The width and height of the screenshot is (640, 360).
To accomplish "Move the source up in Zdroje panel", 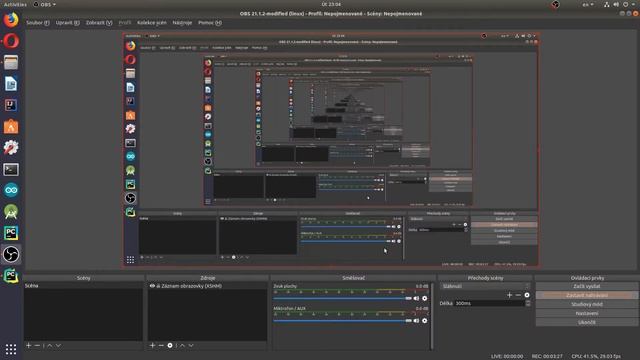I will pyautogui.click(x=182, y=345).
